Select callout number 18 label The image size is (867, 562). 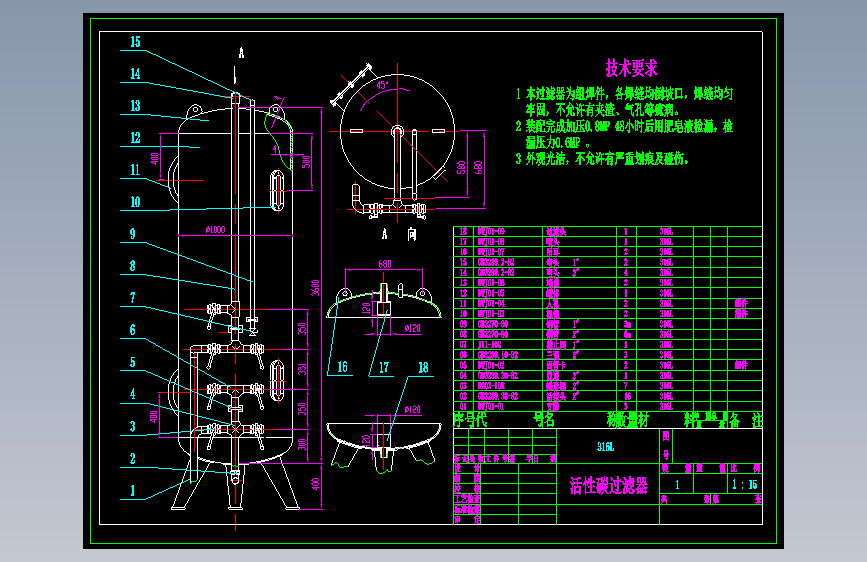[x=423, y=367]
